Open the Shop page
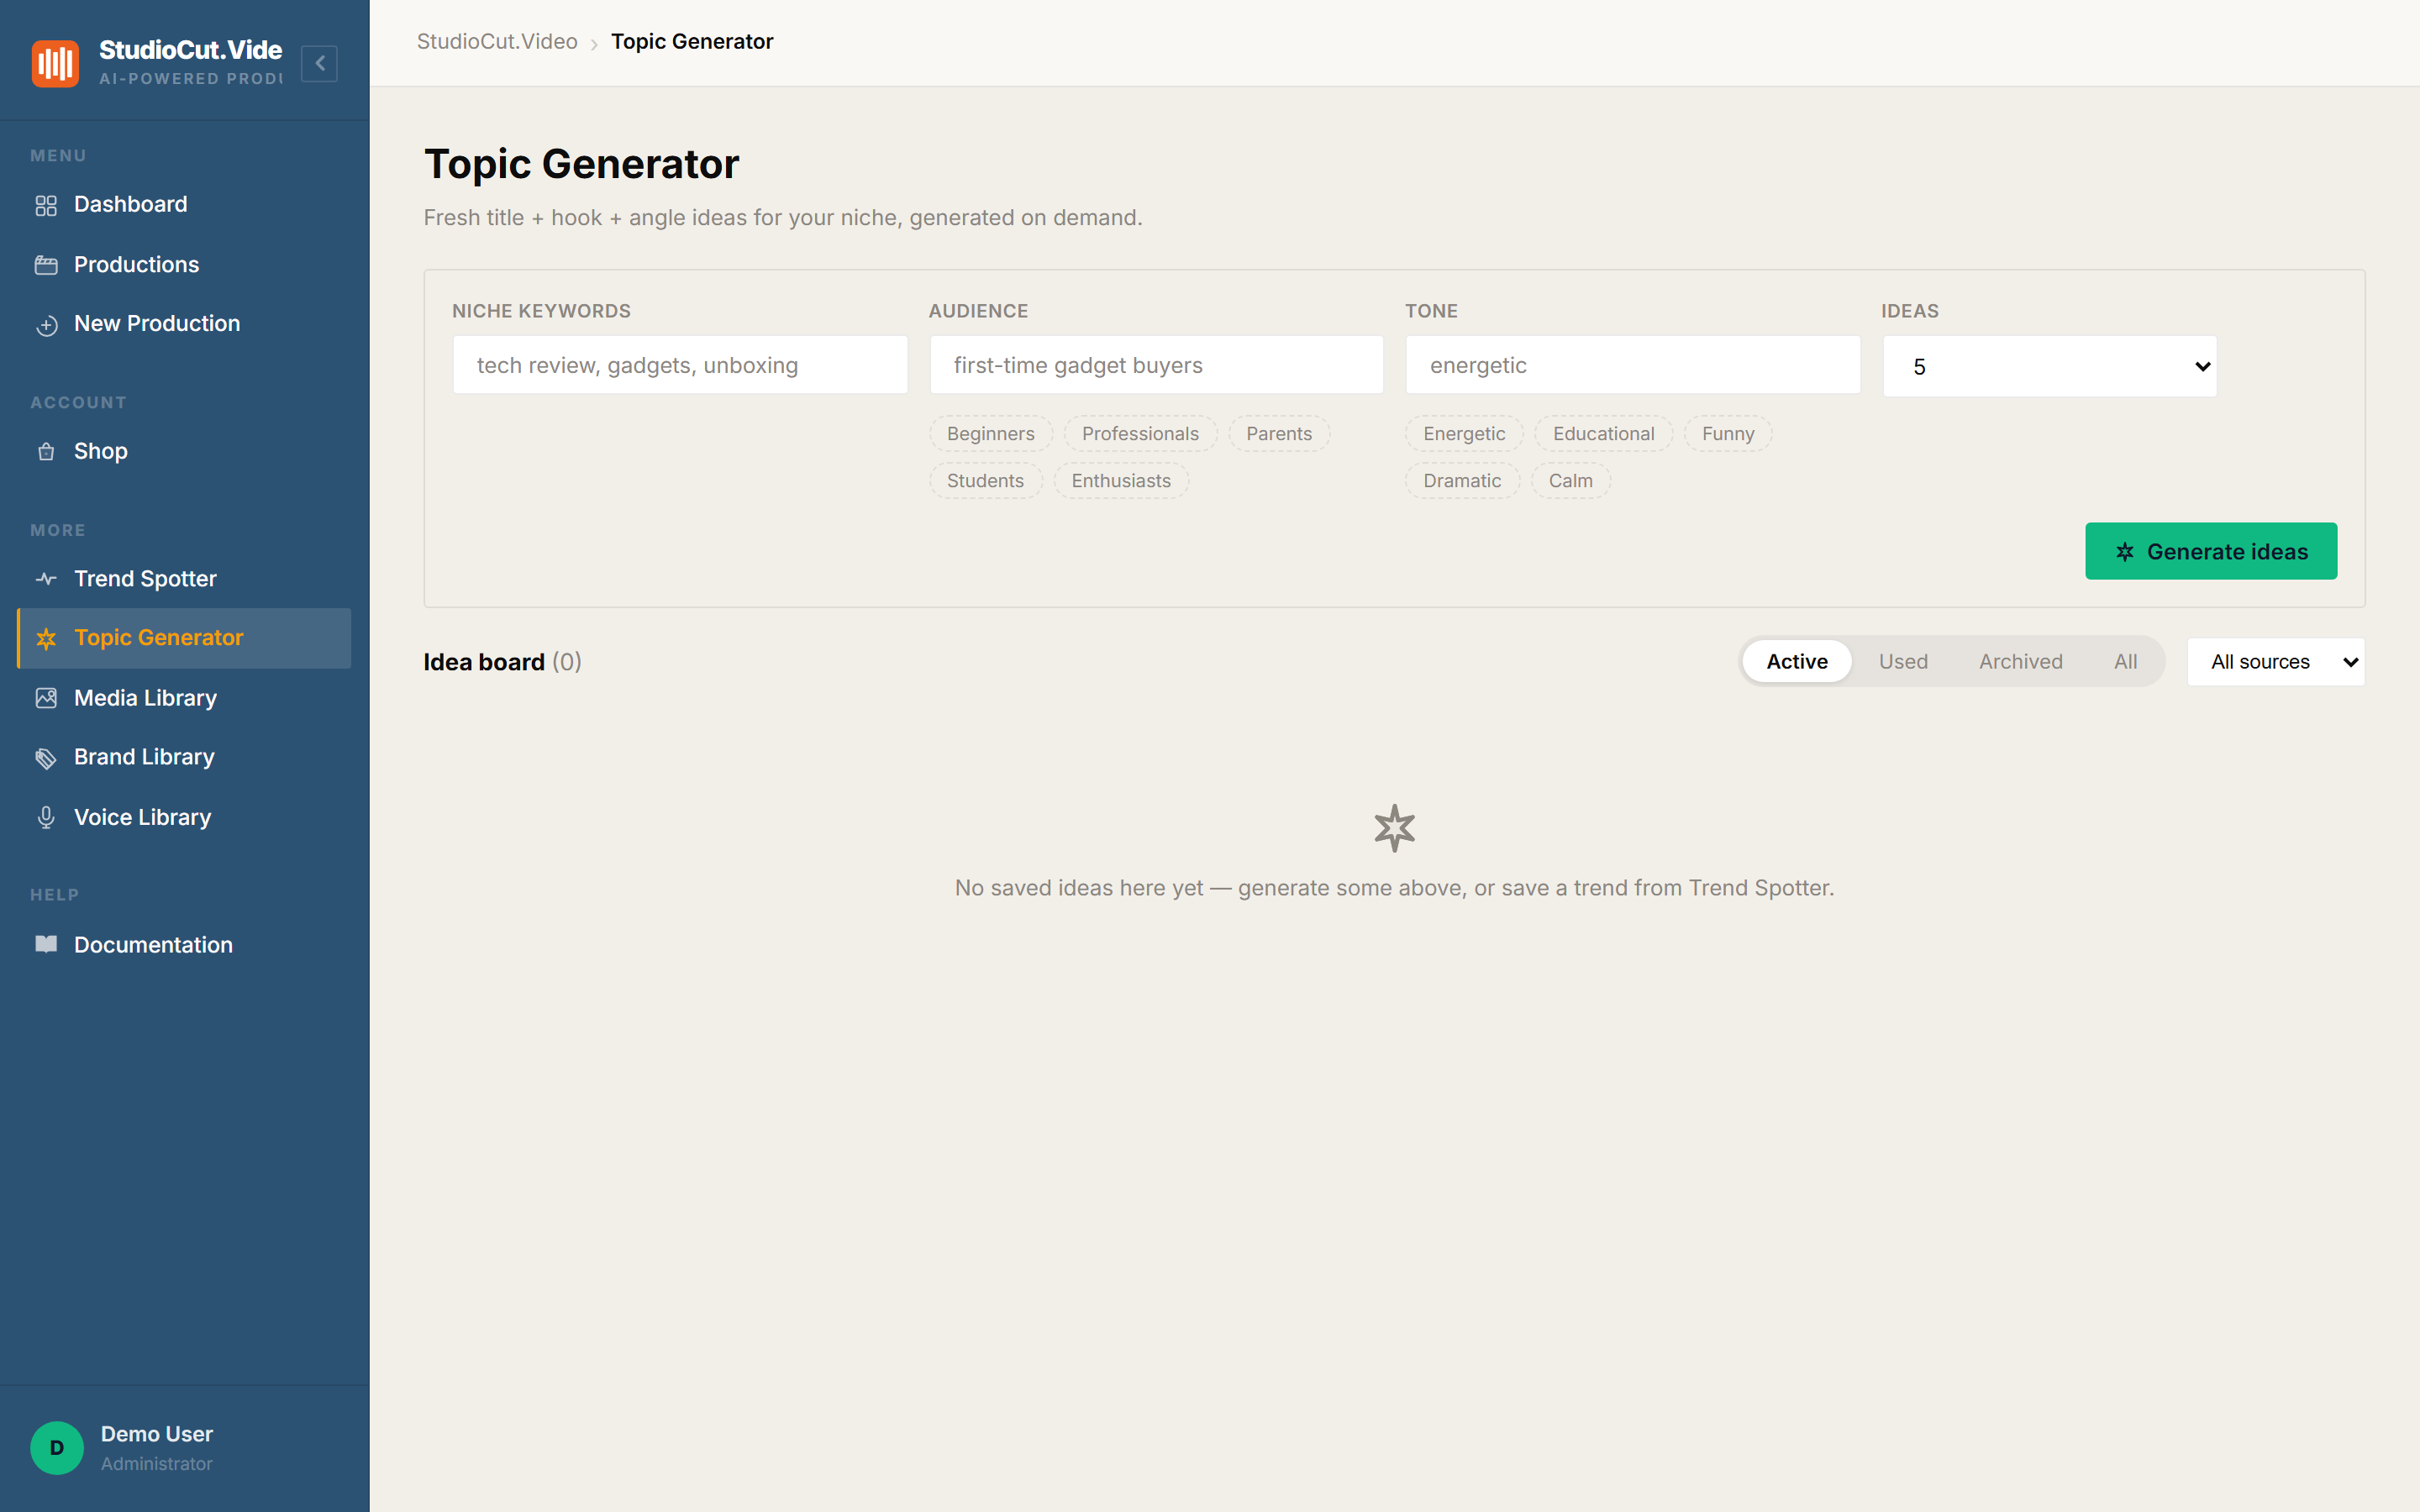 [x=185, y=451]
